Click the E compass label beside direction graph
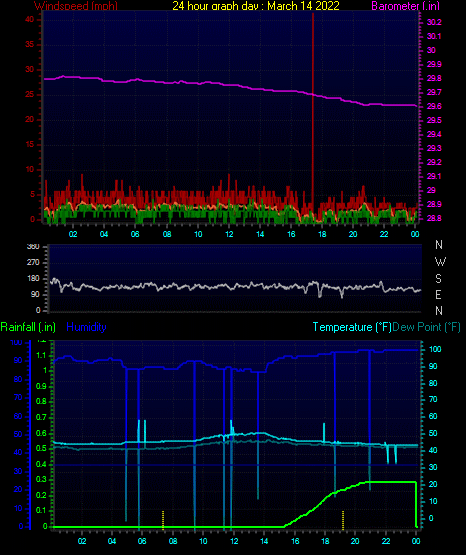This screenshot has height=555, width=466. click(438, 294)
